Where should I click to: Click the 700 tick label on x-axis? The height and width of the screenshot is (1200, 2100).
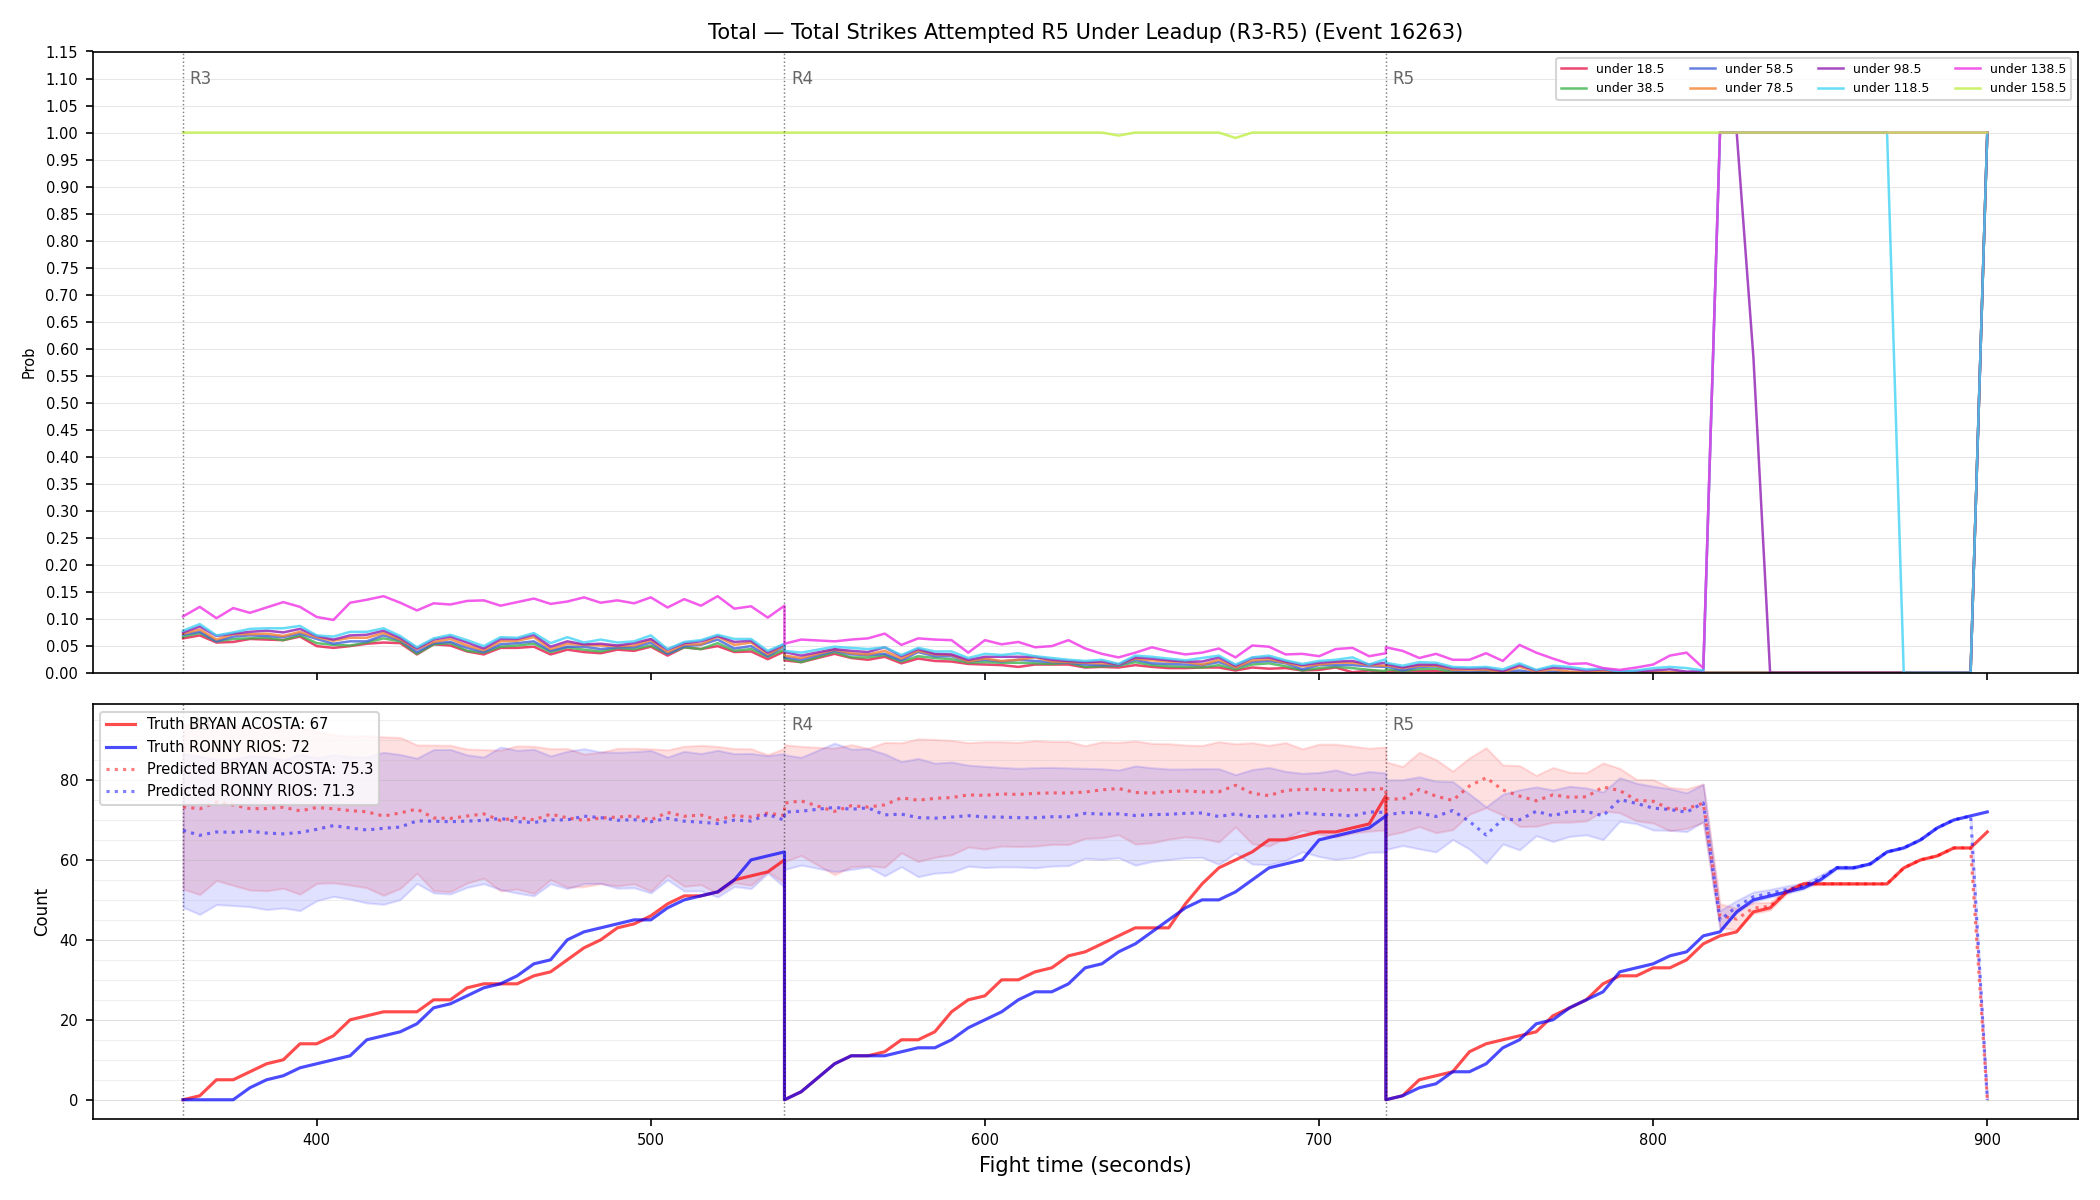pos(1319,1139)
